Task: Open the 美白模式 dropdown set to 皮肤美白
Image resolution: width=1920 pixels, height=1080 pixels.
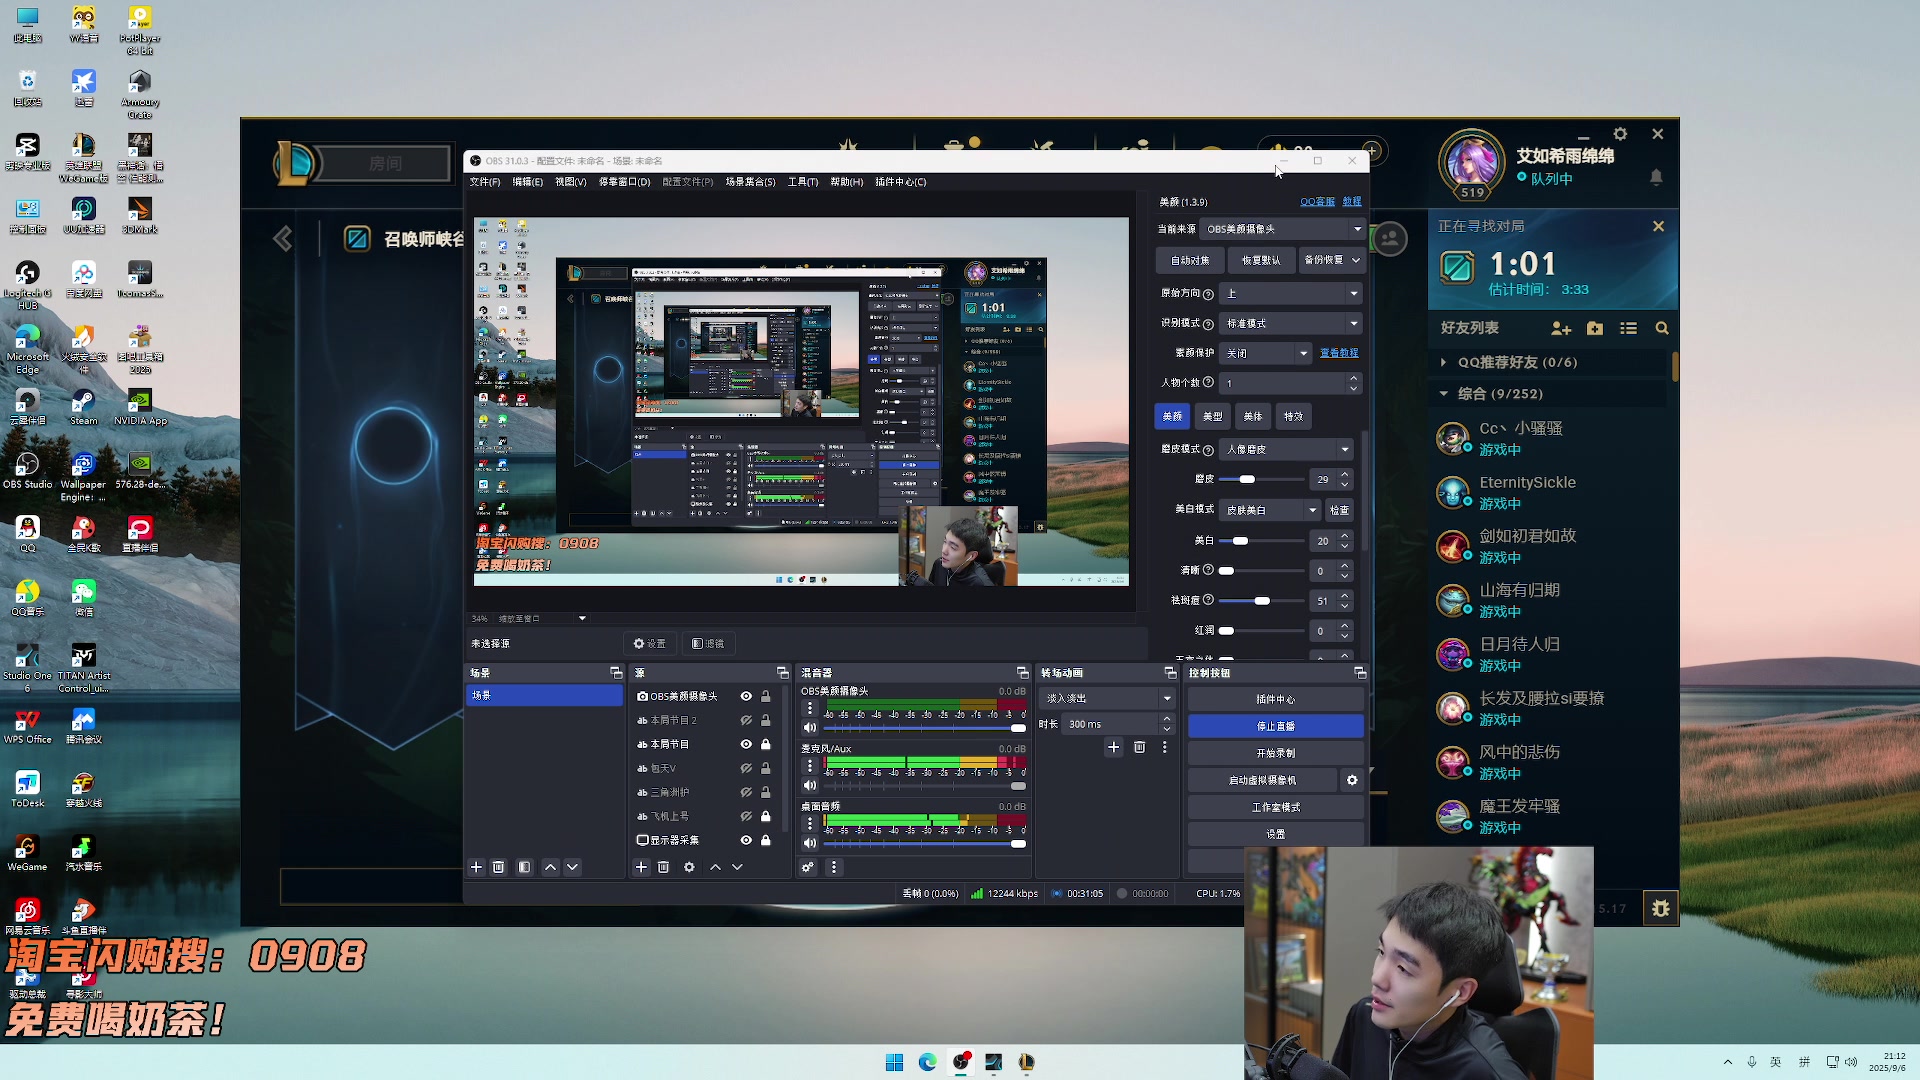Action: pyautogui.click(x=1270, y=510)
